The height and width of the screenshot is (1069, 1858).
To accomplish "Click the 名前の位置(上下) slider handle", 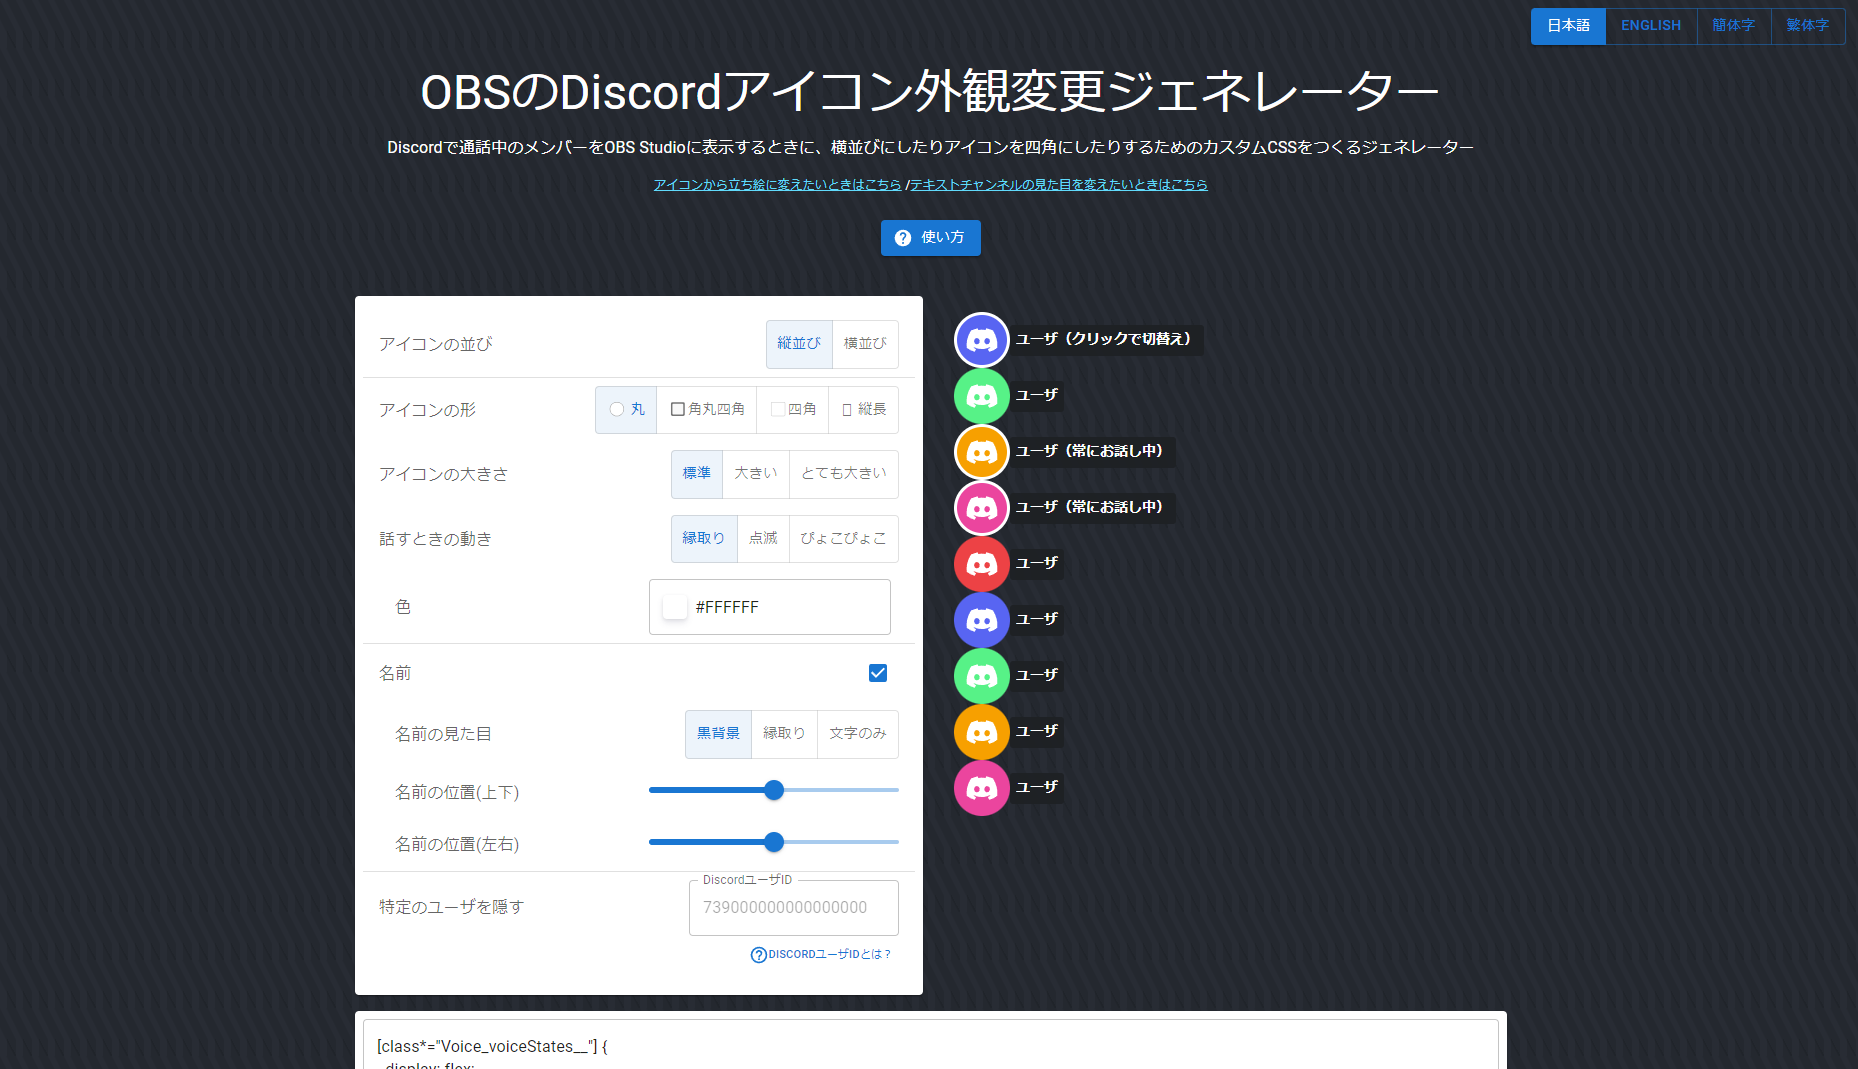I will 774,791.
